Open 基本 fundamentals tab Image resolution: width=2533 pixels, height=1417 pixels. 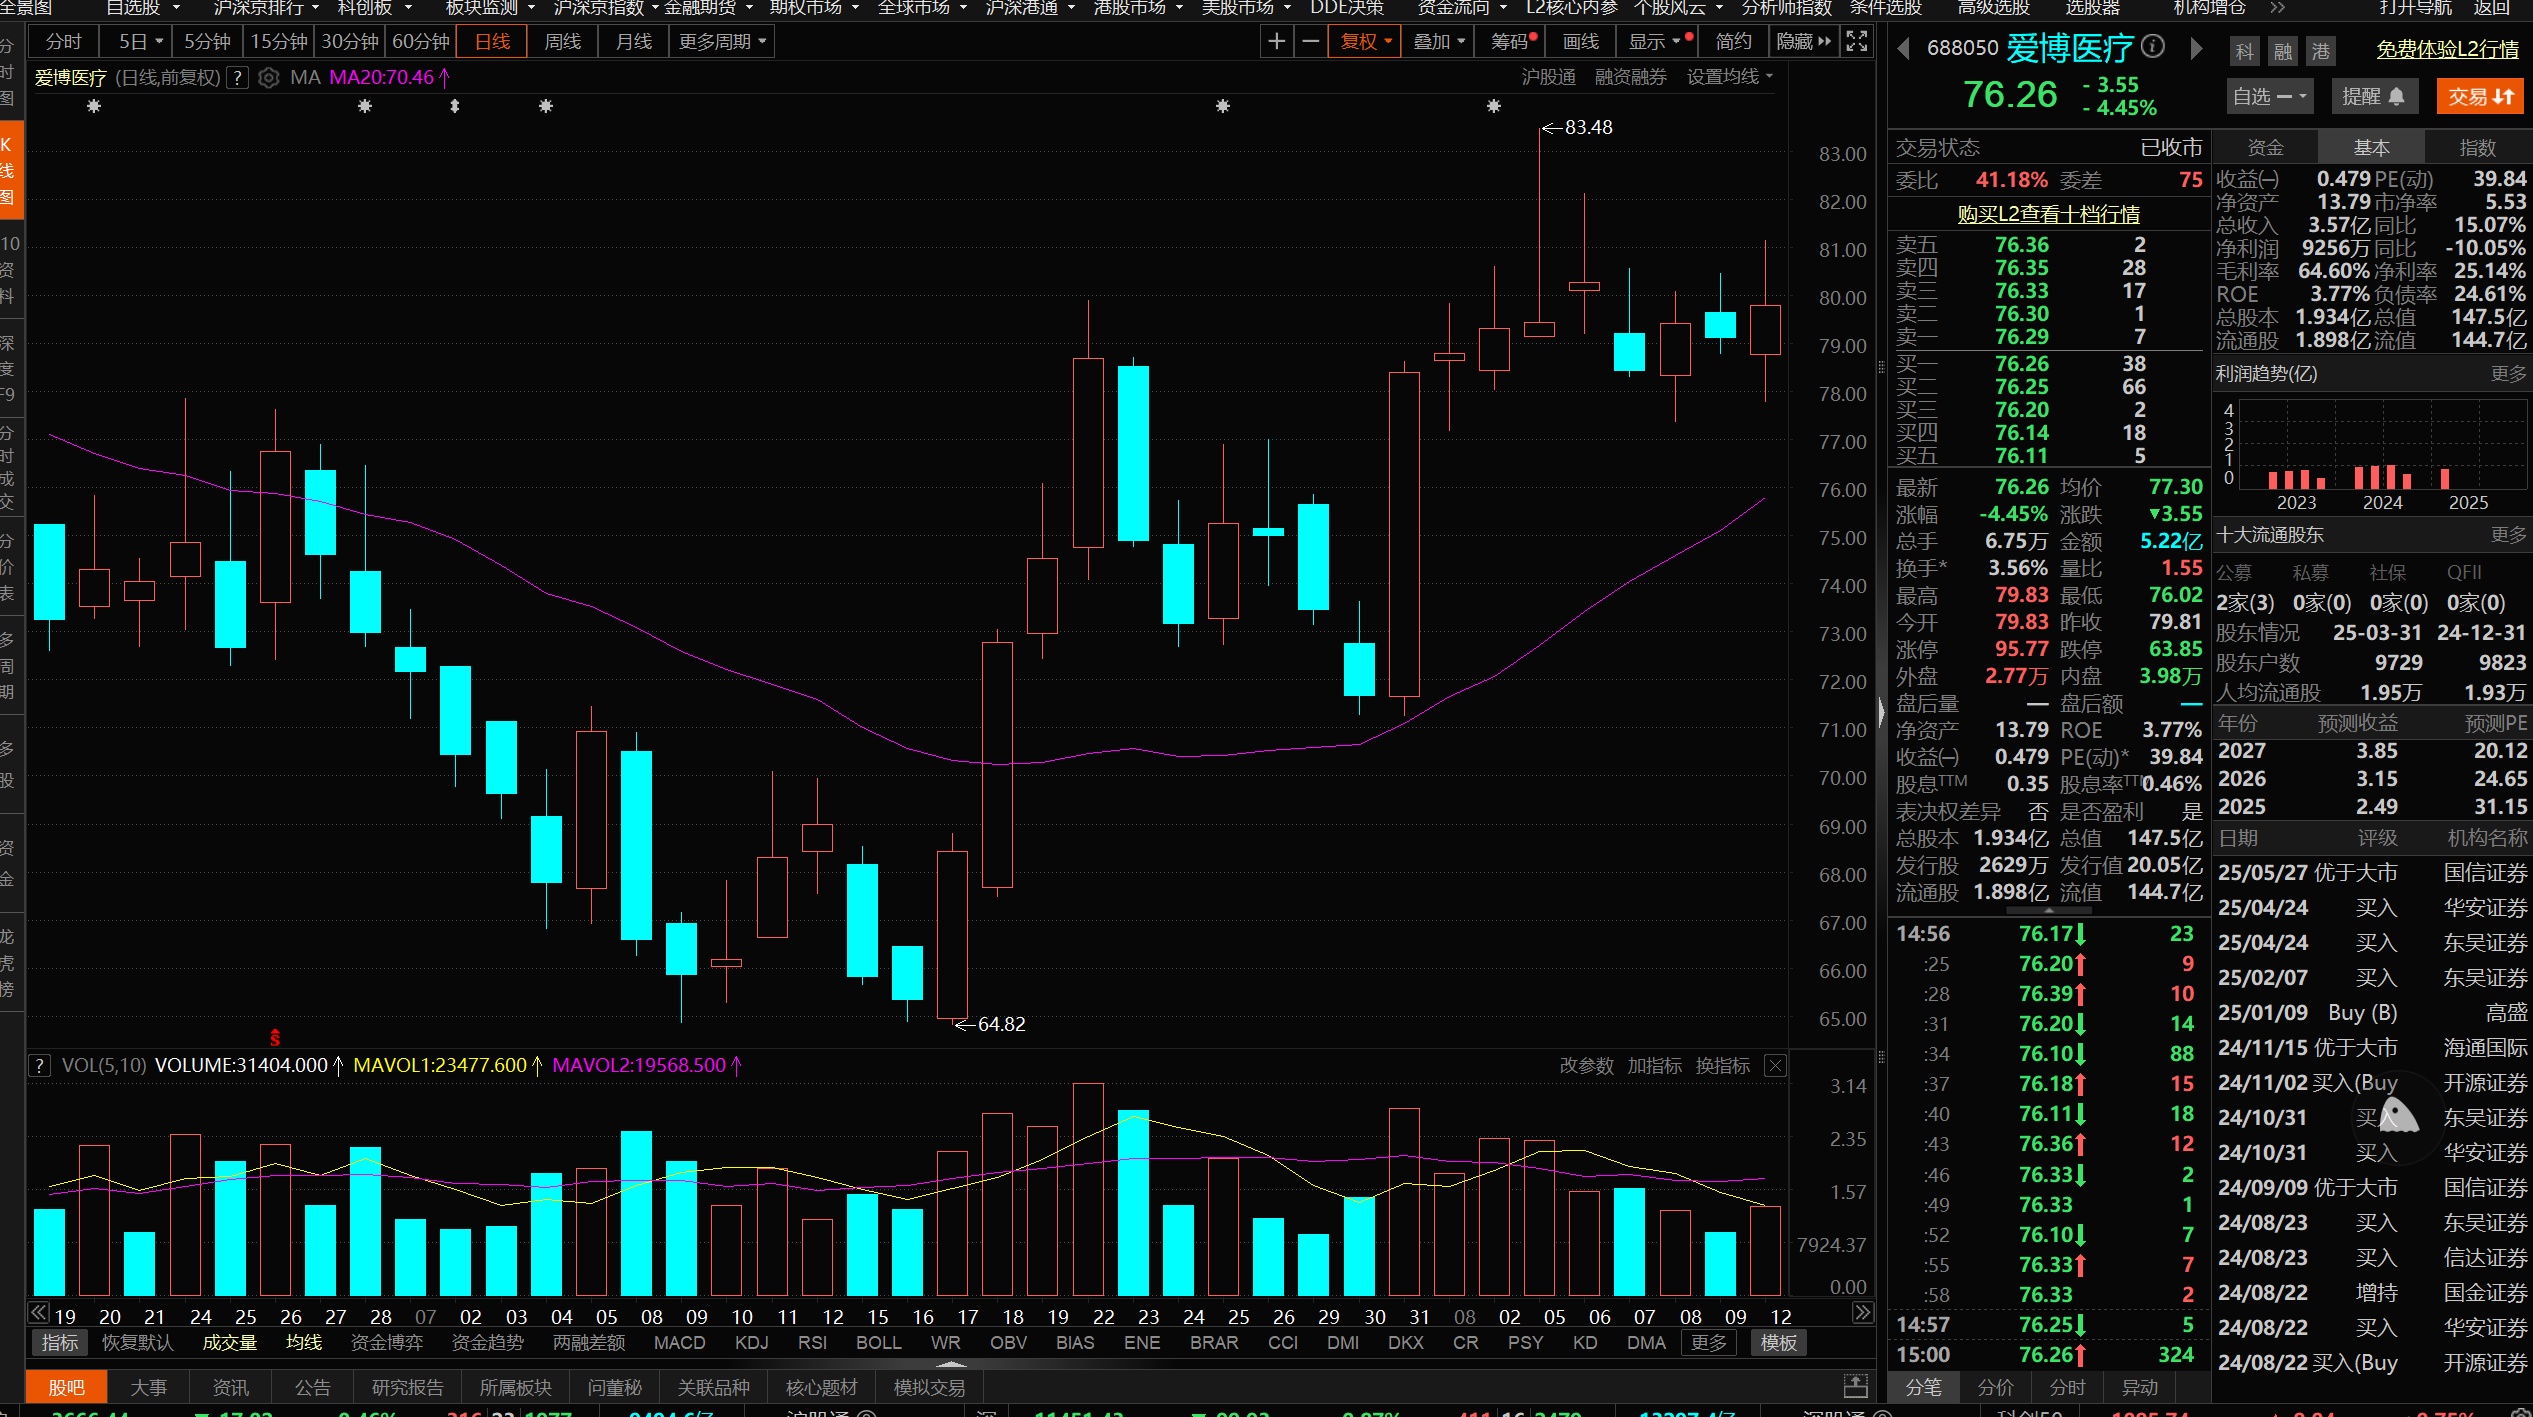pyautogui.click(x=2371, y=148)
